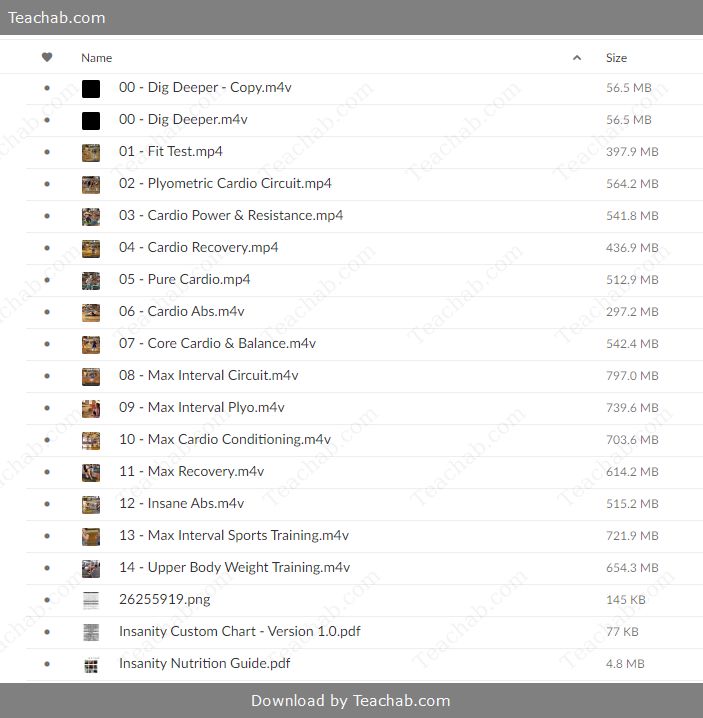Open file 01 - Fit Test.mp4
Viewport: 703px width, 718px height.
tap(171, 152)
